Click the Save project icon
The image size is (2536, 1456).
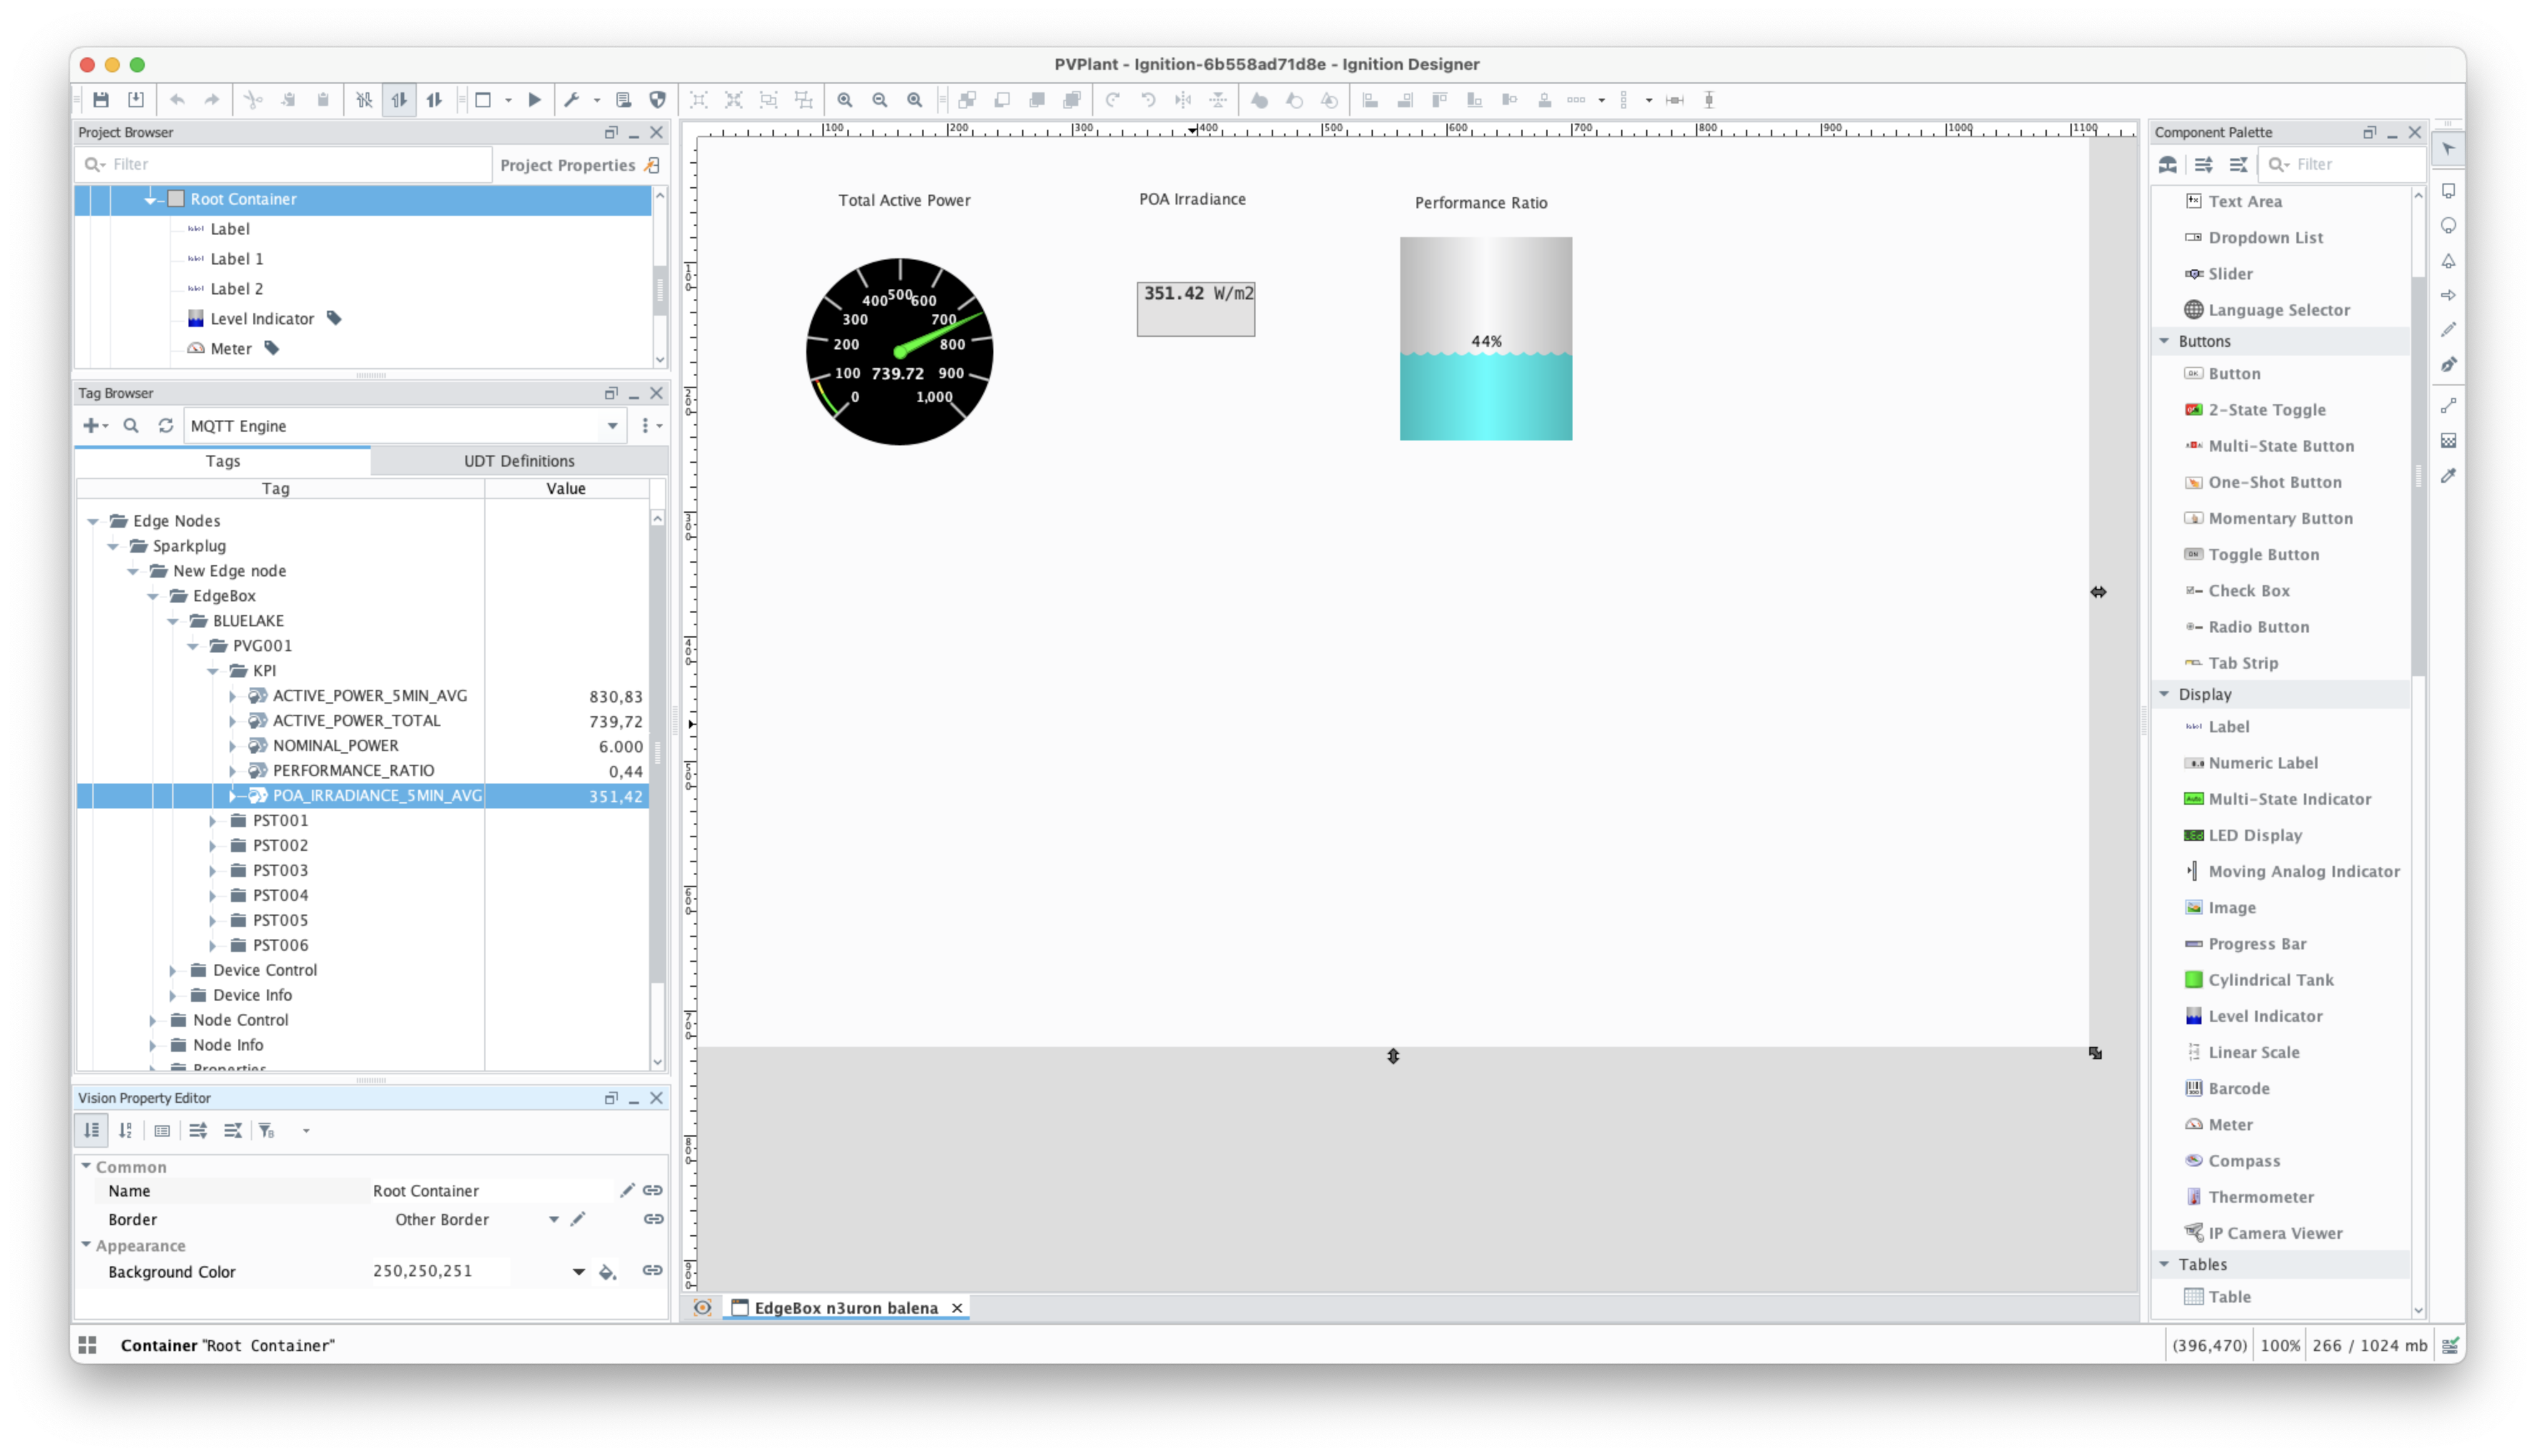(101, 100)
